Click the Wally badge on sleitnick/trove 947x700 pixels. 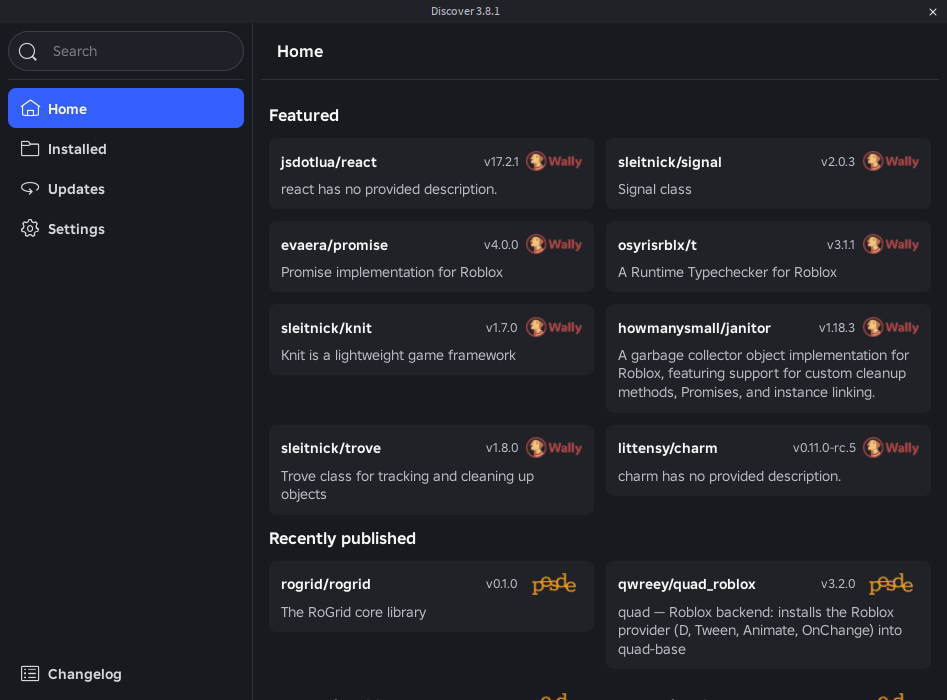click(x=554, y=448)
